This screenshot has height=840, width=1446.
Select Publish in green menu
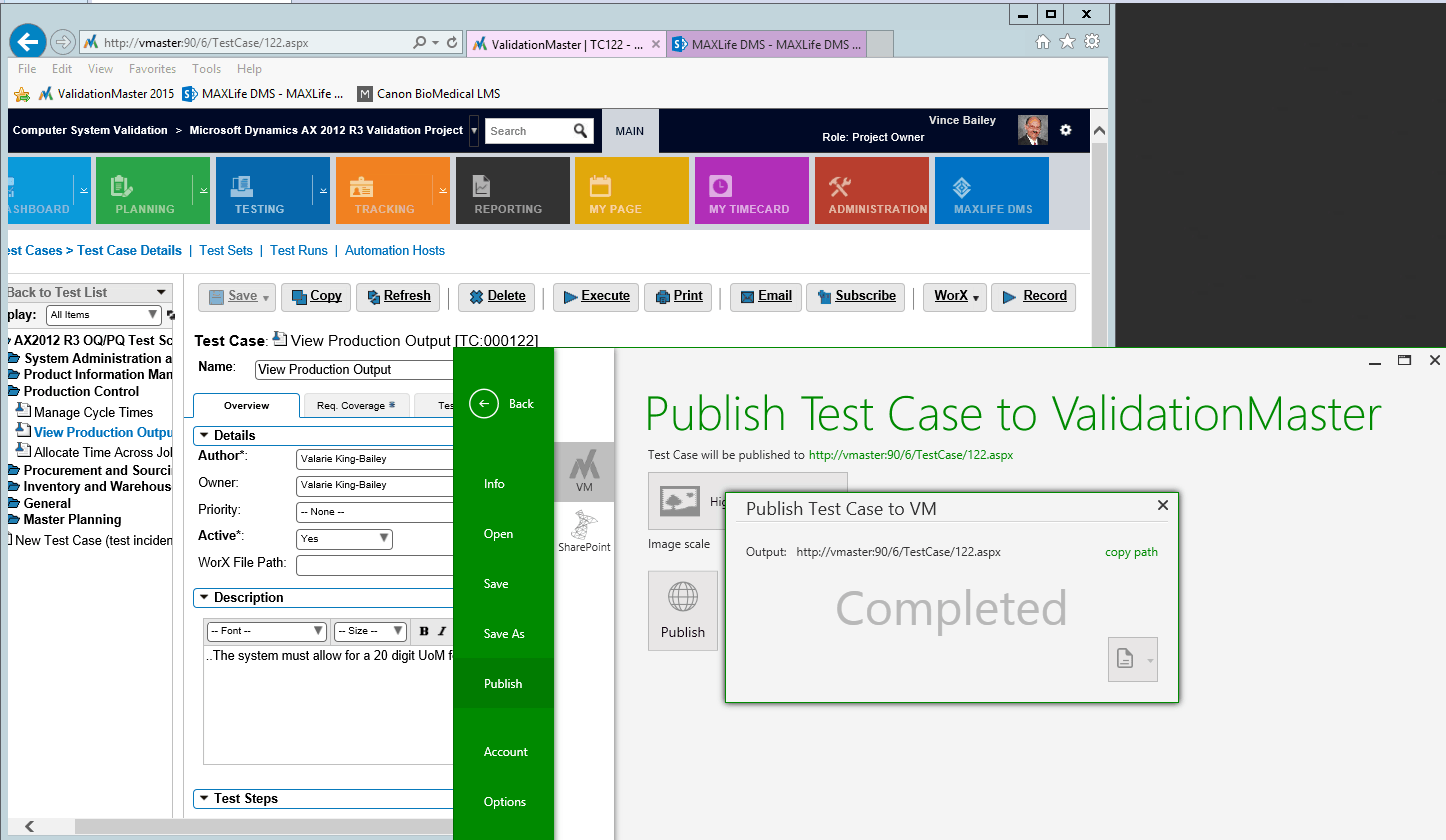(503, 684)
